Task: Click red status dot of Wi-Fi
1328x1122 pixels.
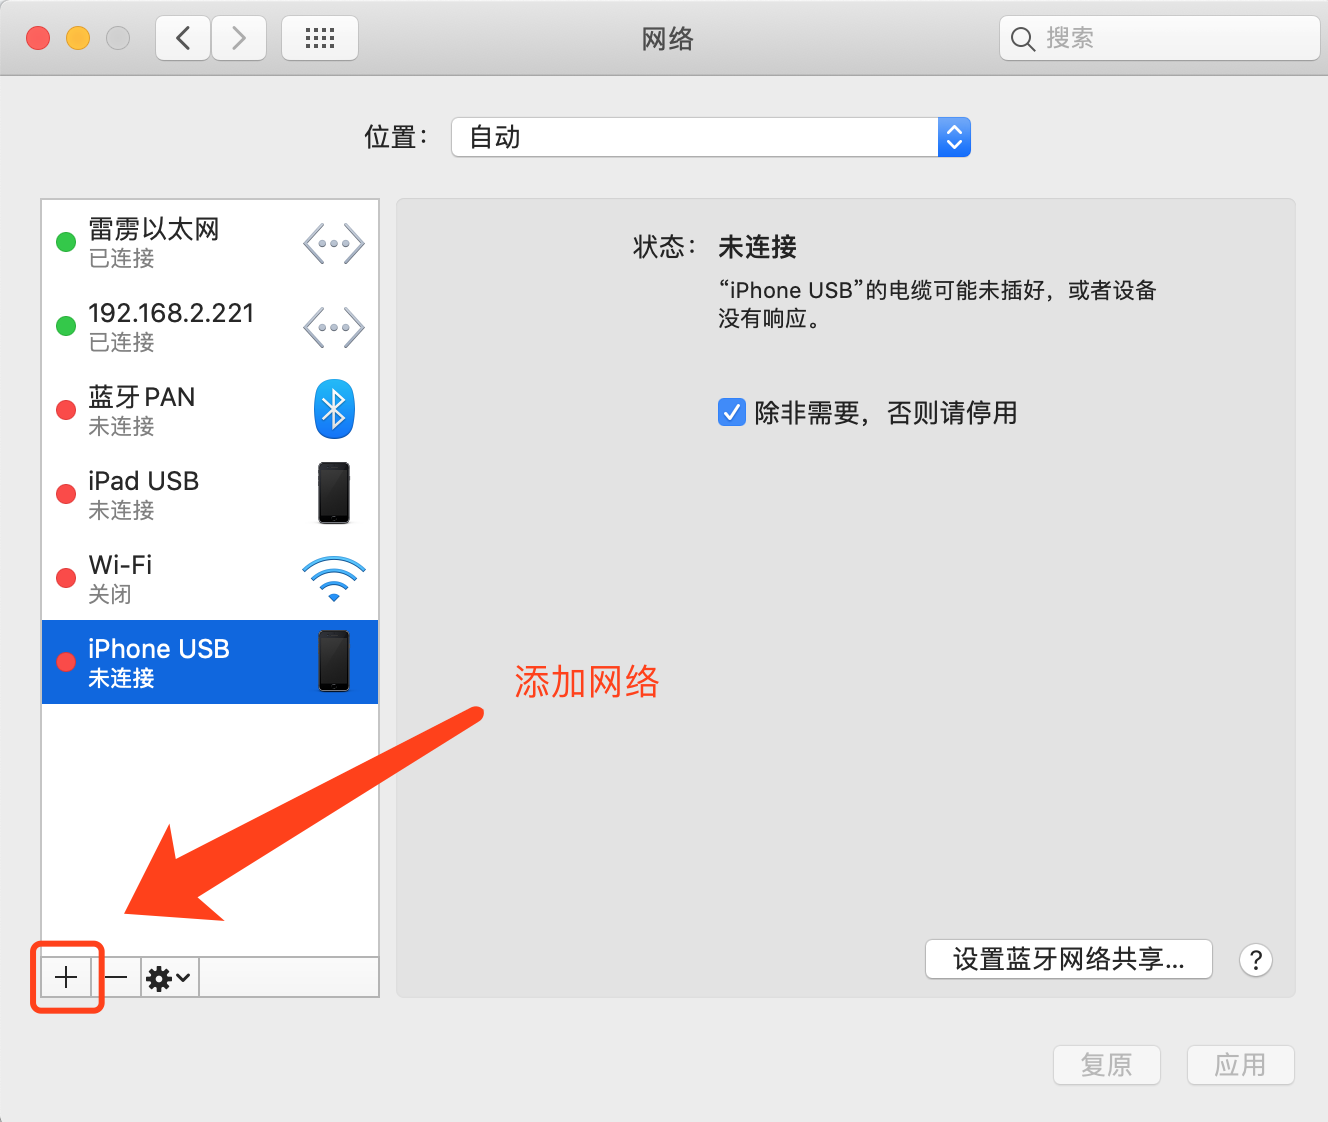Action: coord(66,578)
